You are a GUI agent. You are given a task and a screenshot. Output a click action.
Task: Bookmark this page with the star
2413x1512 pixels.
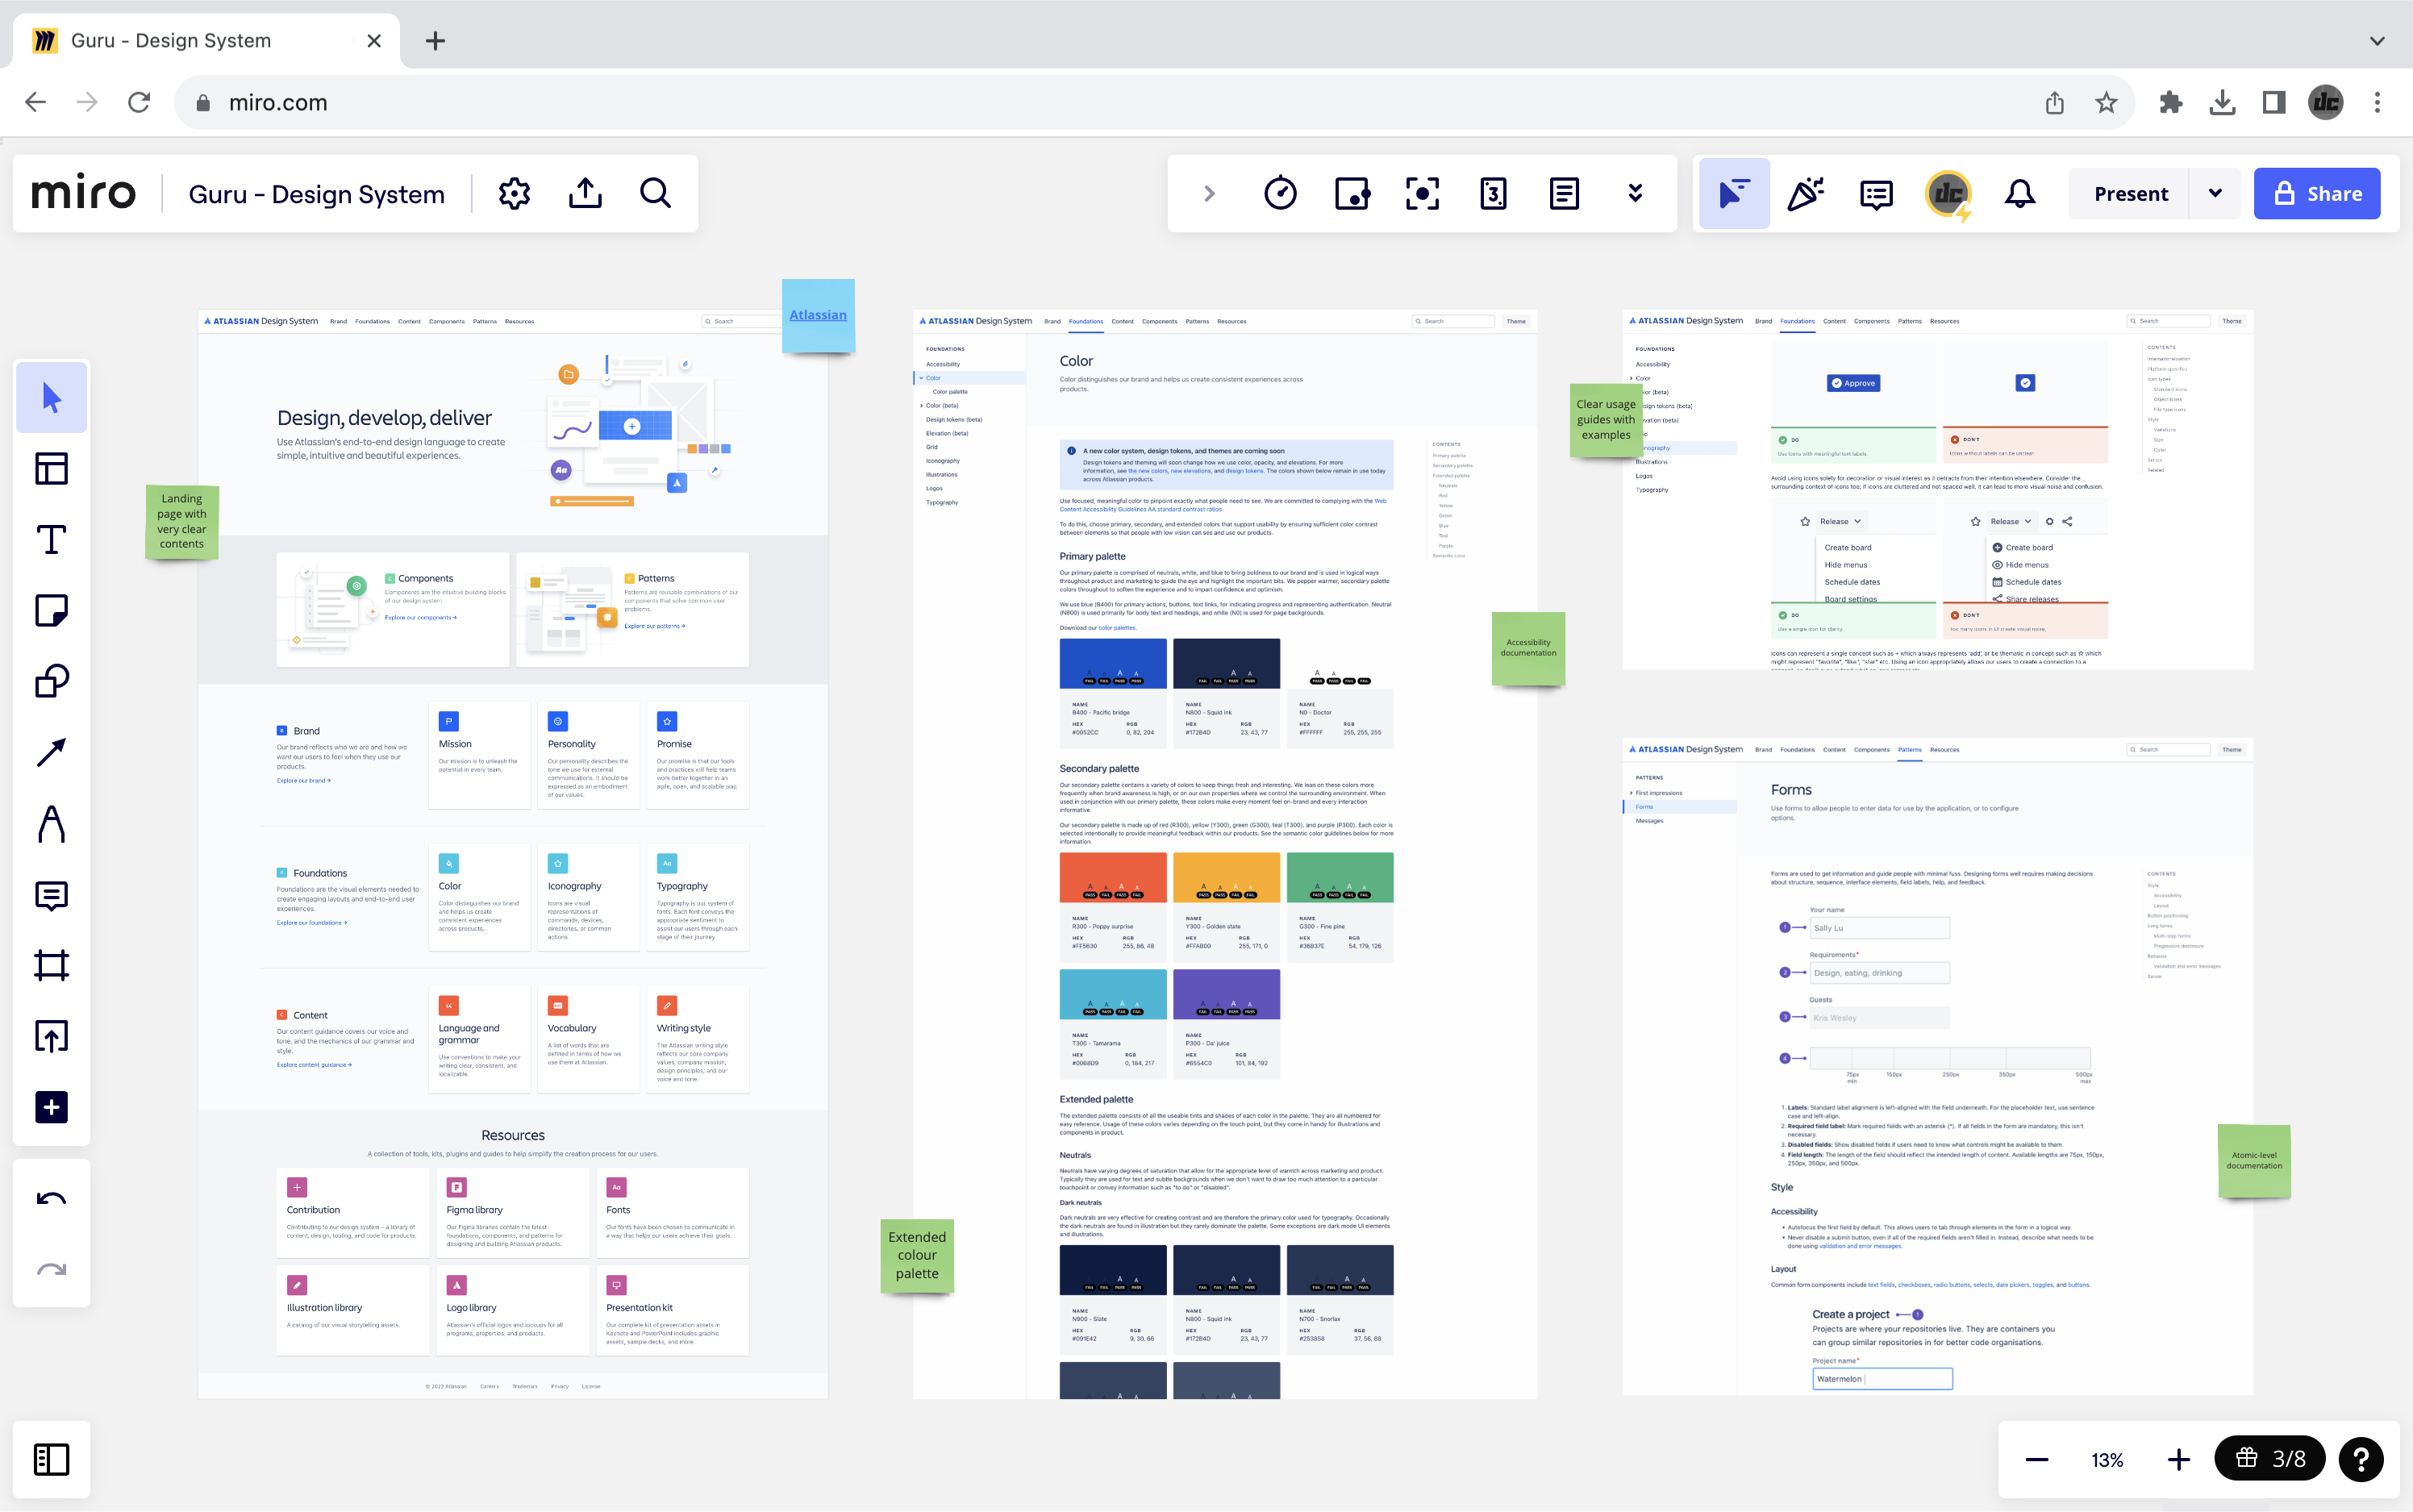point(2106,102)
